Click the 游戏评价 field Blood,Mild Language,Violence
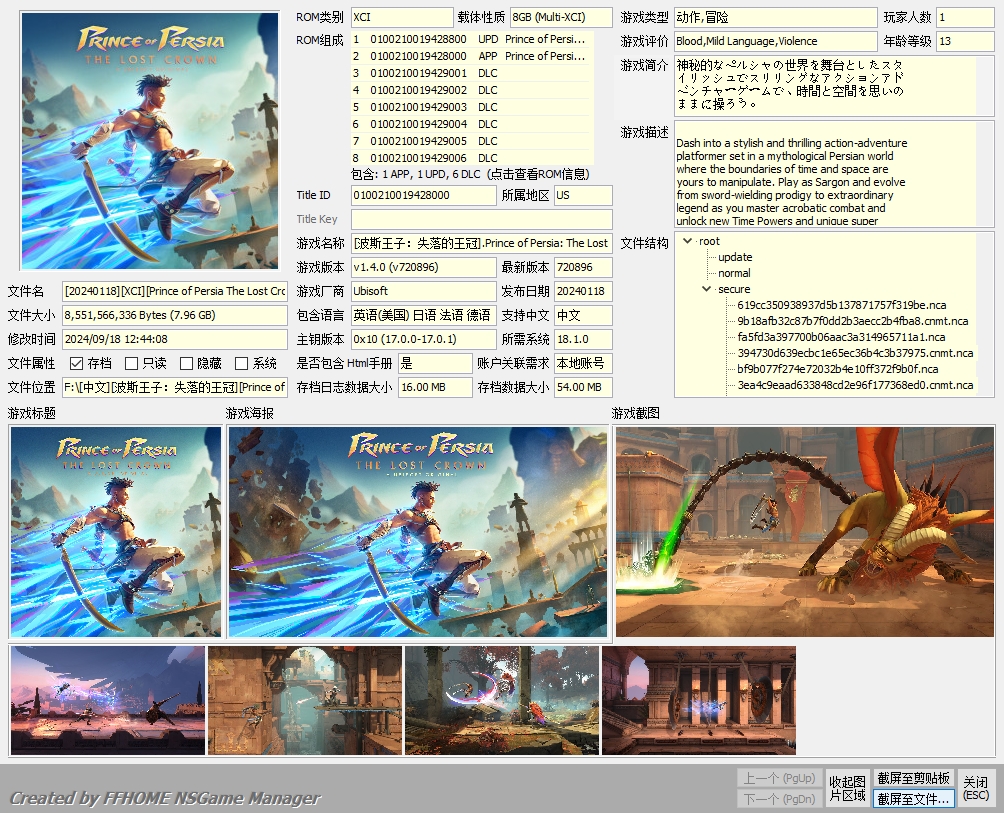 (x=775, y=42)
